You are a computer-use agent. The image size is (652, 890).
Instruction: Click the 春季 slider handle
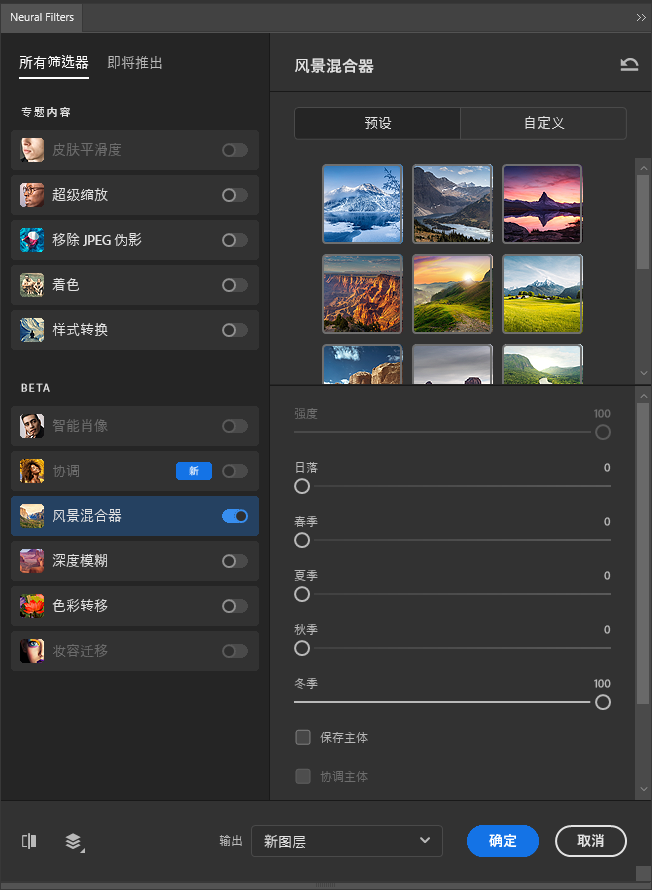pos(302,540)
